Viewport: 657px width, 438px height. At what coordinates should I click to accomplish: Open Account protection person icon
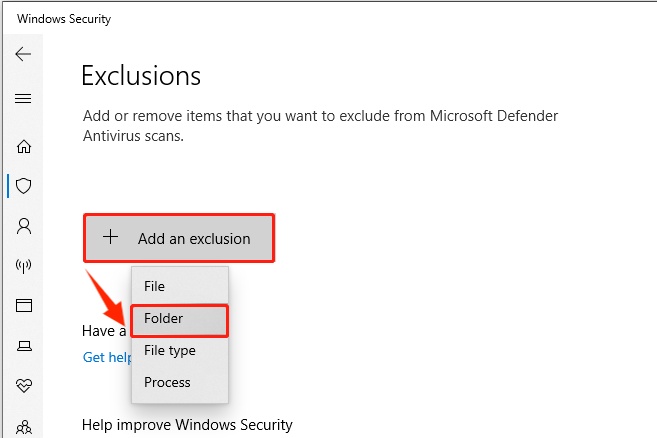24,226
